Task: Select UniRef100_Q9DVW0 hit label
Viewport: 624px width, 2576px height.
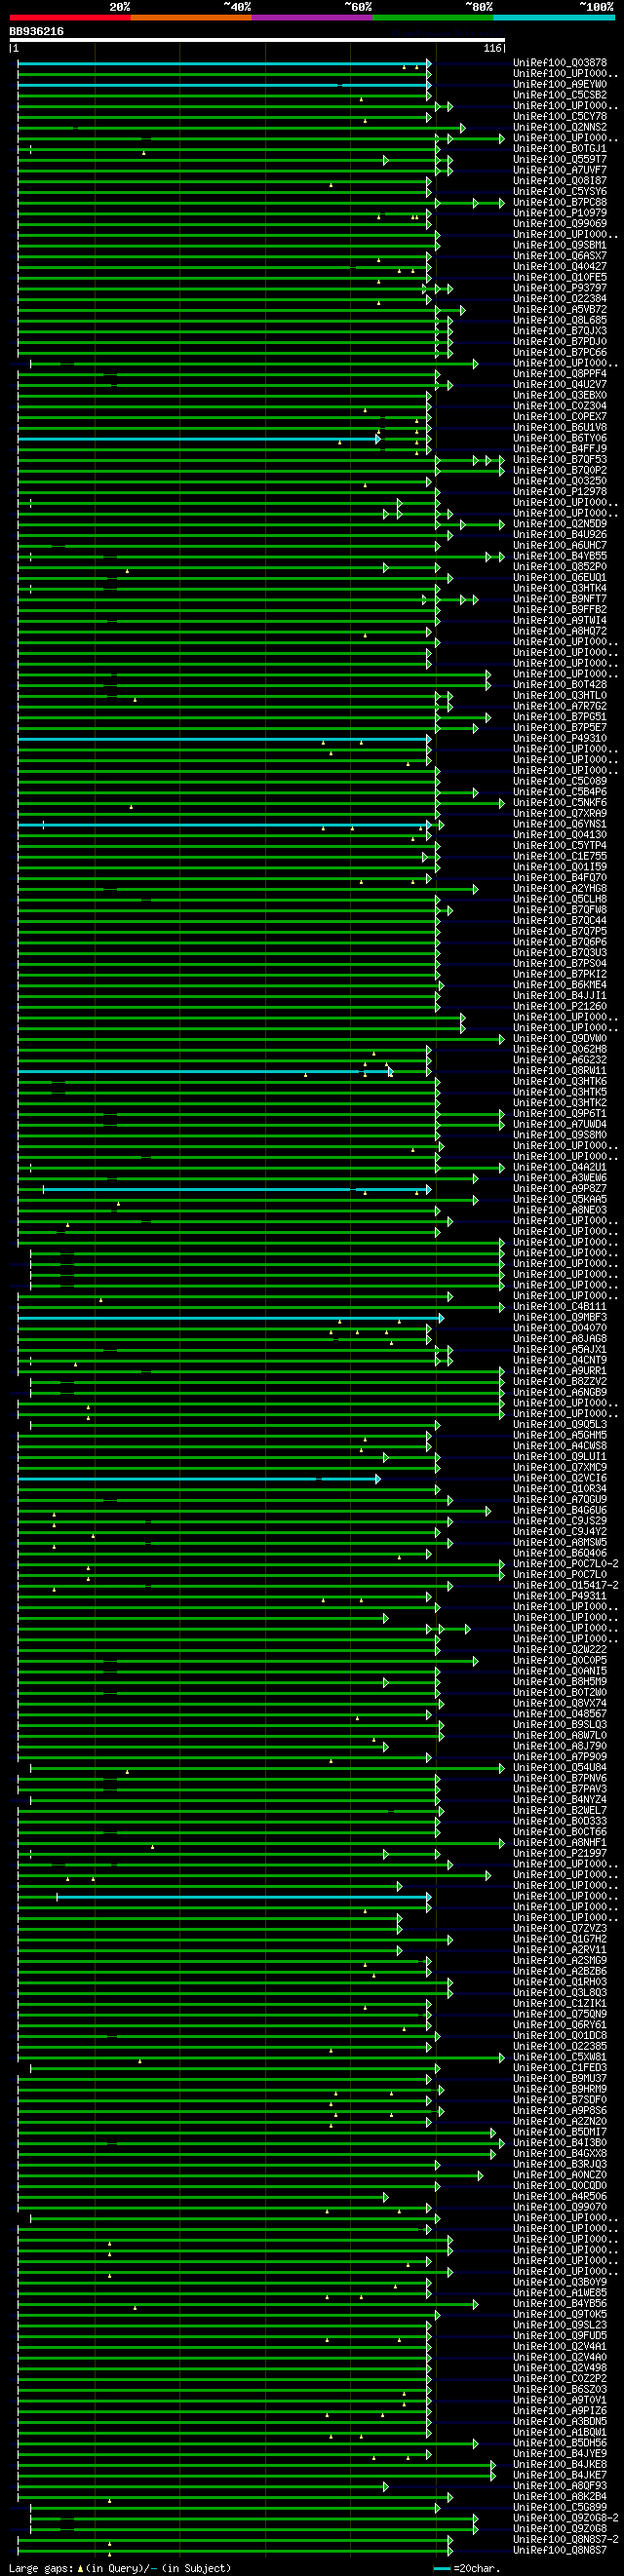Action: coord(560,1038)
